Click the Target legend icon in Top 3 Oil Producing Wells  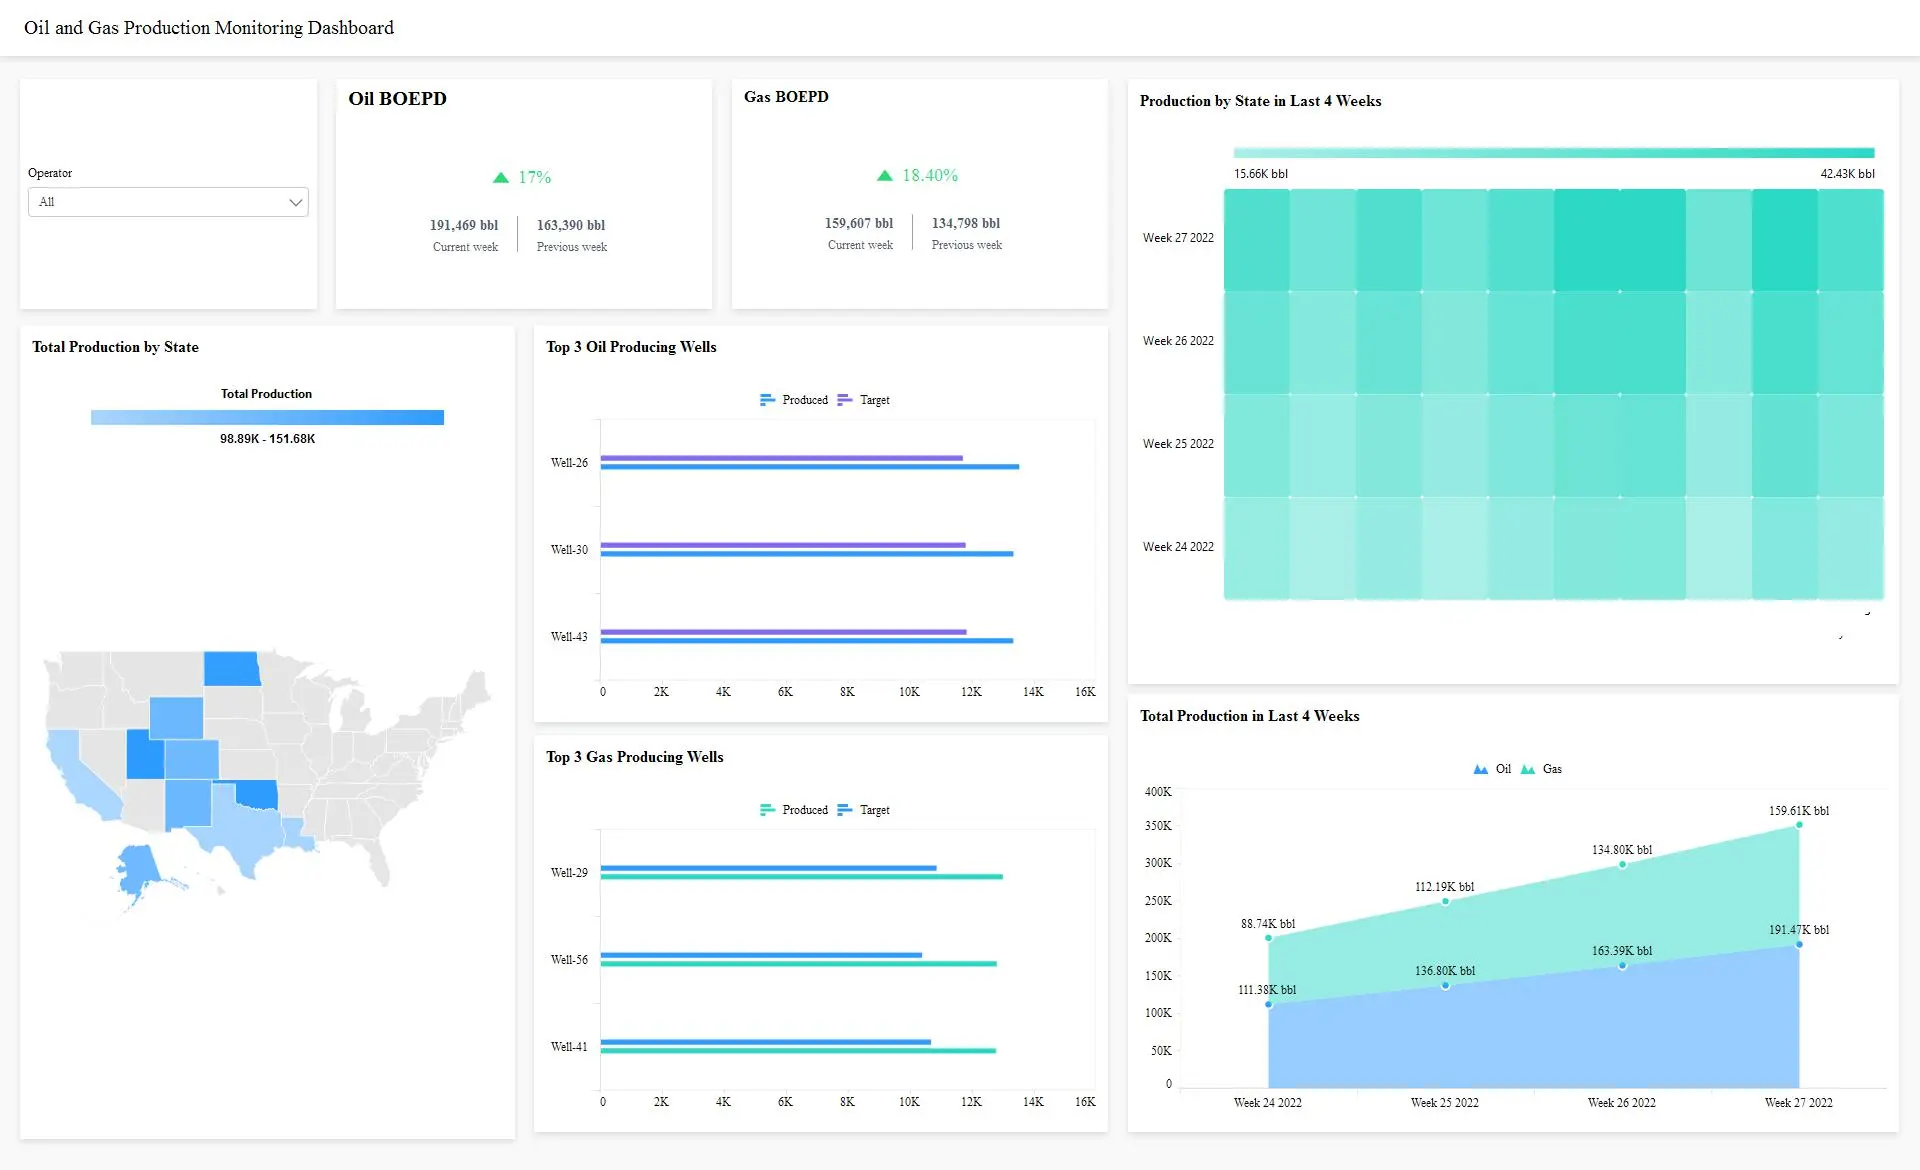pyautogui.click(x=845, y=399)
